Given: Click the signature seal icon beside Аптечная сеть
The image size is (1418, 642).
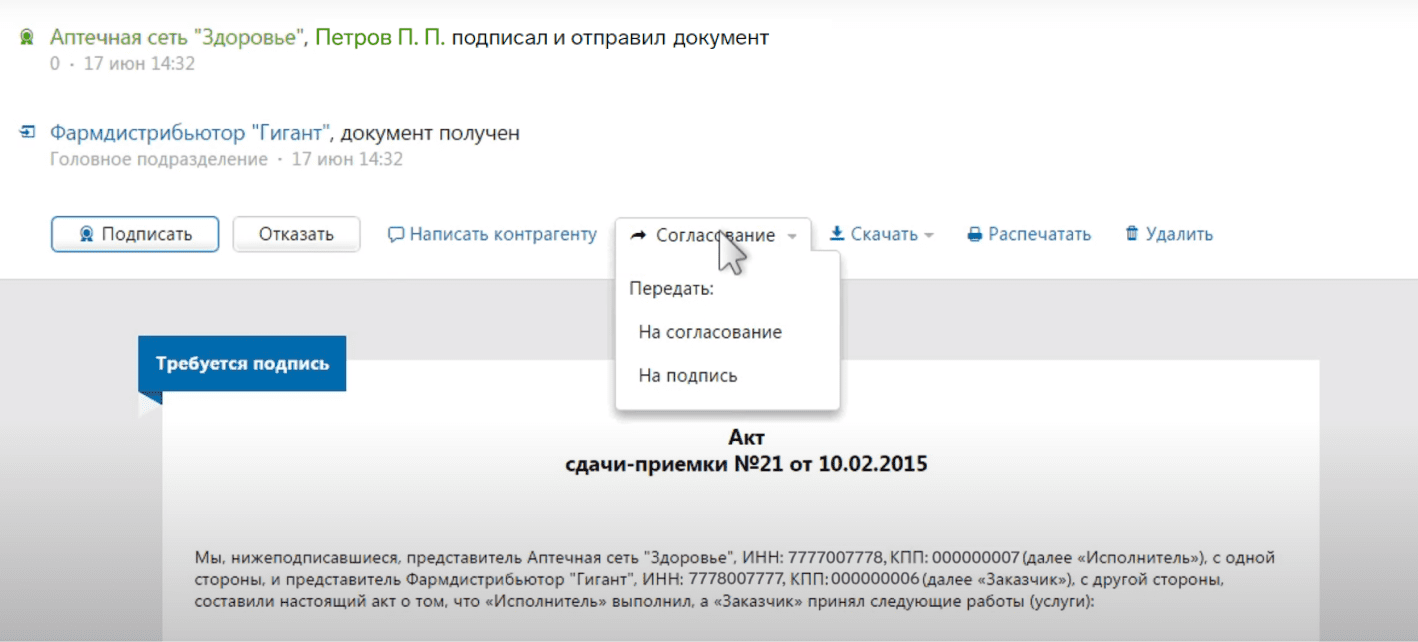Looking at the screenshot, I should click(x=27, y=38).
